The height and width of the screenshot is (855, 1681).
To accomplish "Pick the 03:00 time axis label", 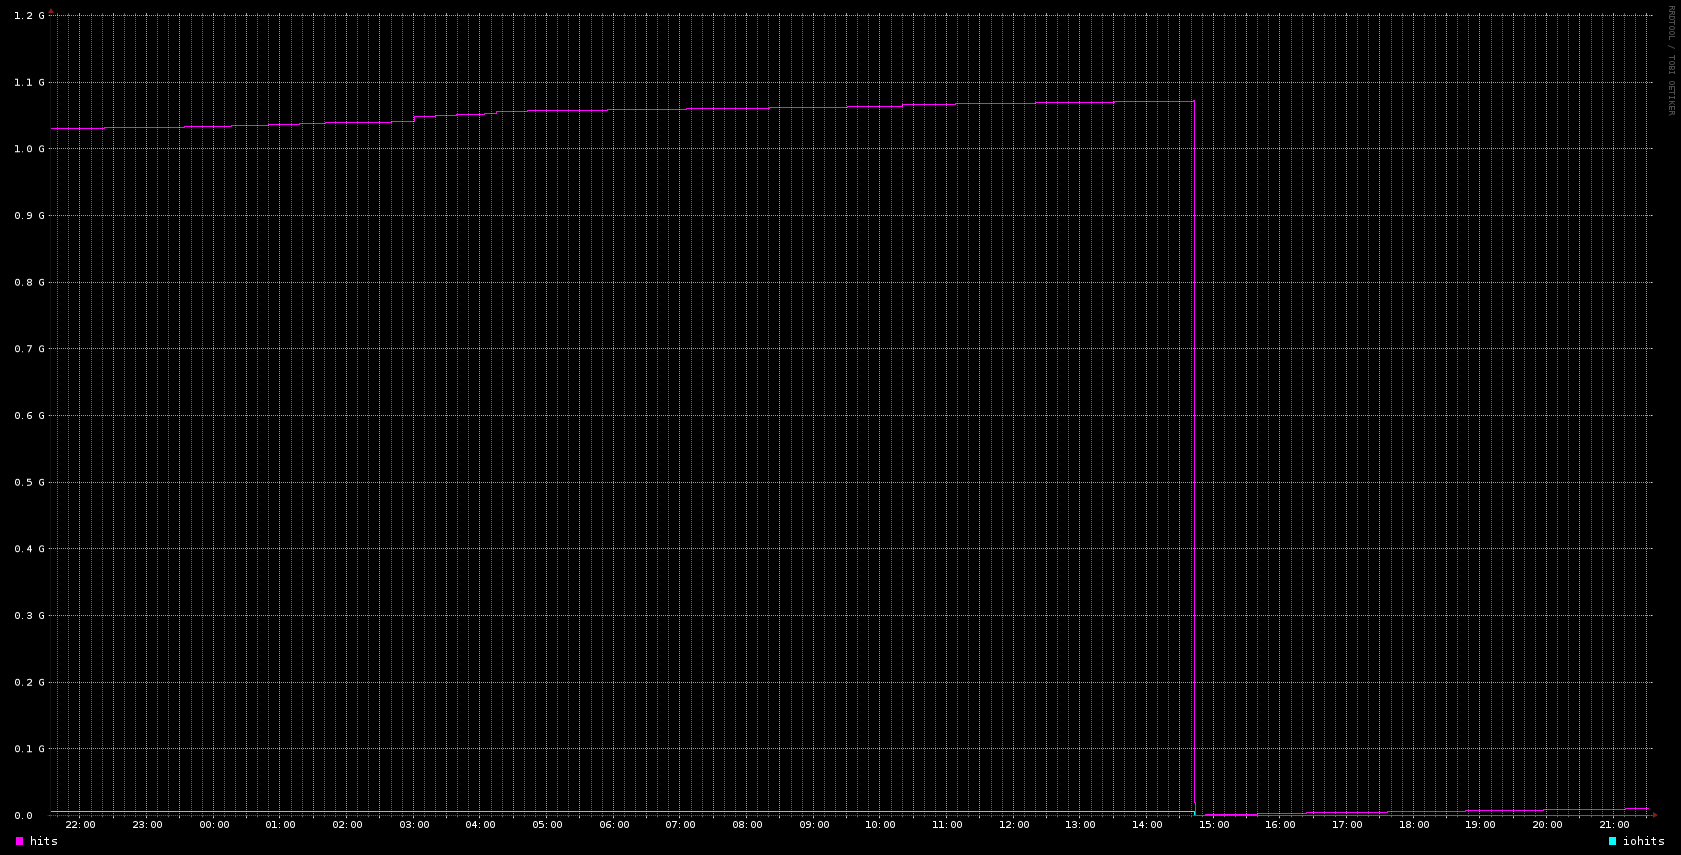I will point(414,825).
